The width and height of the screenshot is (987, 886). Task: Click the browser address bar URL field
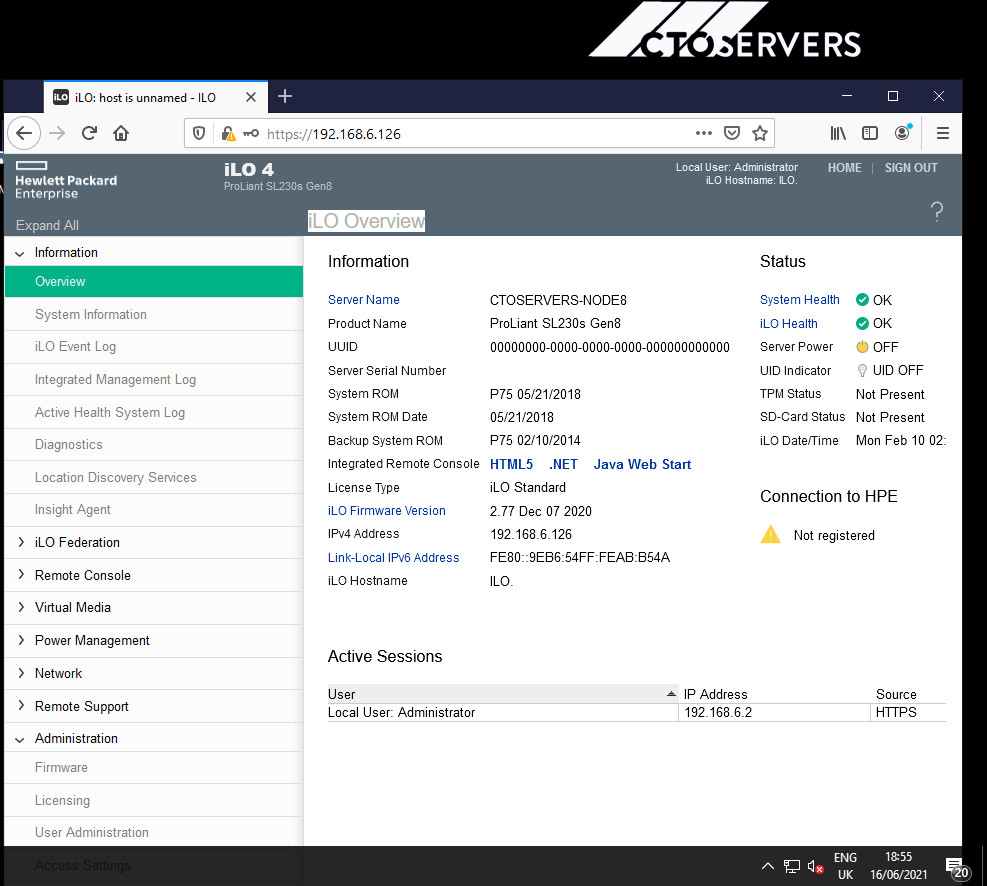click(x=478, y=133)
